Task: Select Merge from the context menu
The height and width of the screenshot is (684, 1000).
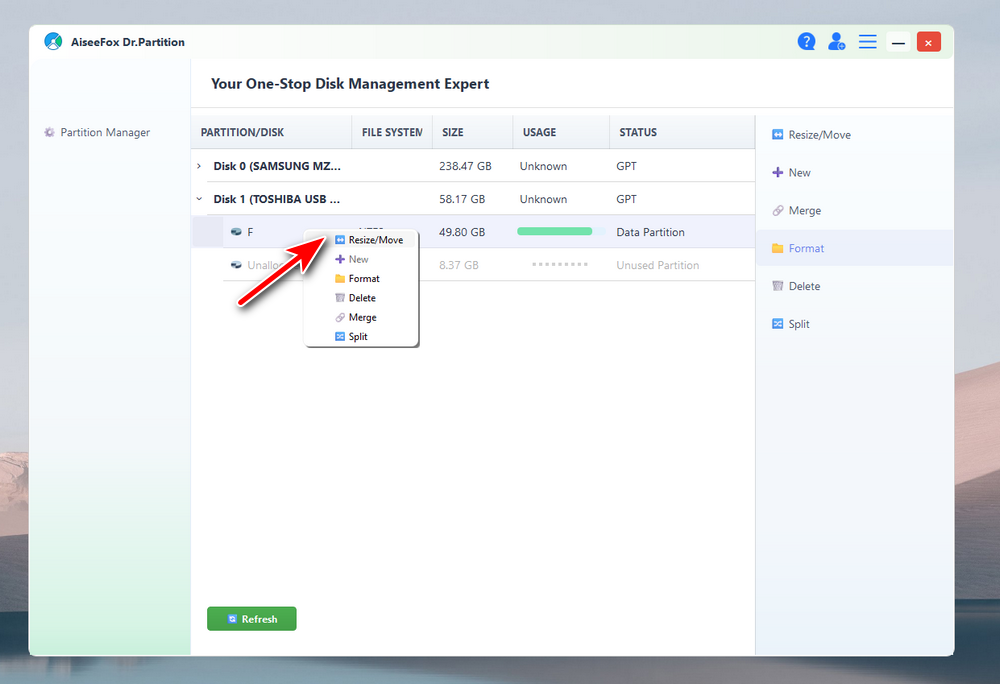Action: click(362, 317)
